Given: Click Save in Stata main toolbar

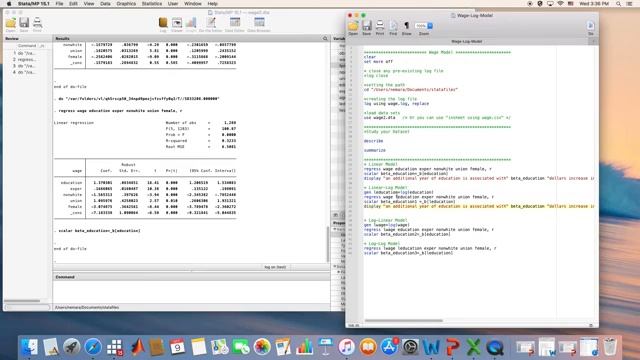Looking at the screenshot, I should click(24, 24).
